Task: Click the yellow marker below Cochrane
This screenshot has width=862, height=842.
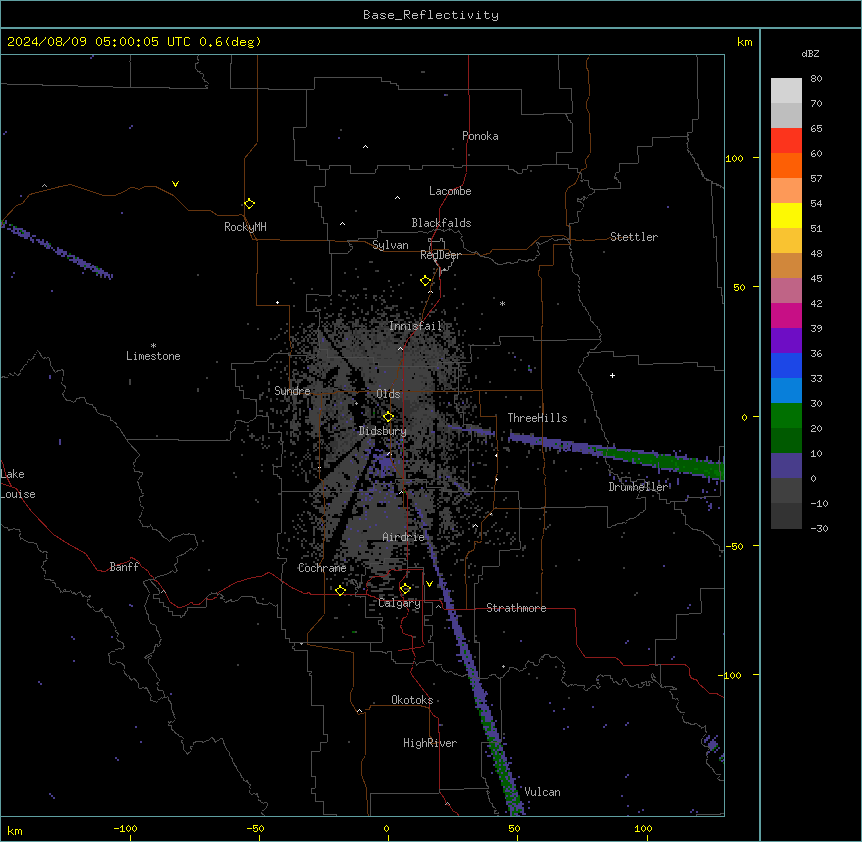Action: pyautogui.click(x=340, y=590)
